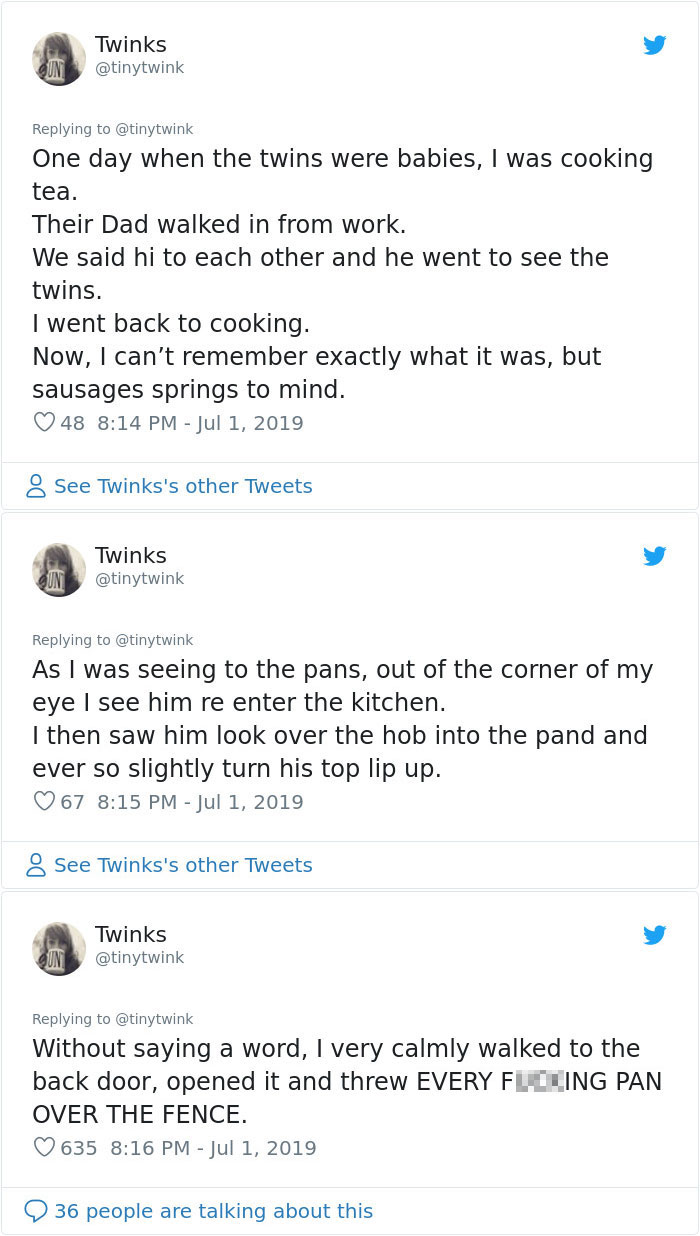
Task: Click the @tinytwink handle in the first tweet header
Action: 139,68
